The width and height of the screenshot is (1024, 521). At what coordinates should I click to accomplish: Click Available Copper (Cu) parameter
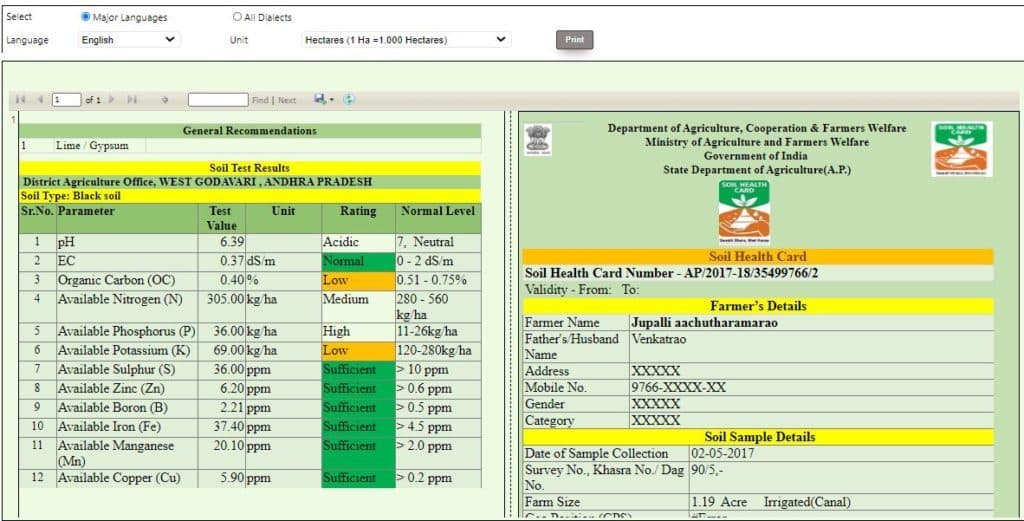(x=119, y=478)
